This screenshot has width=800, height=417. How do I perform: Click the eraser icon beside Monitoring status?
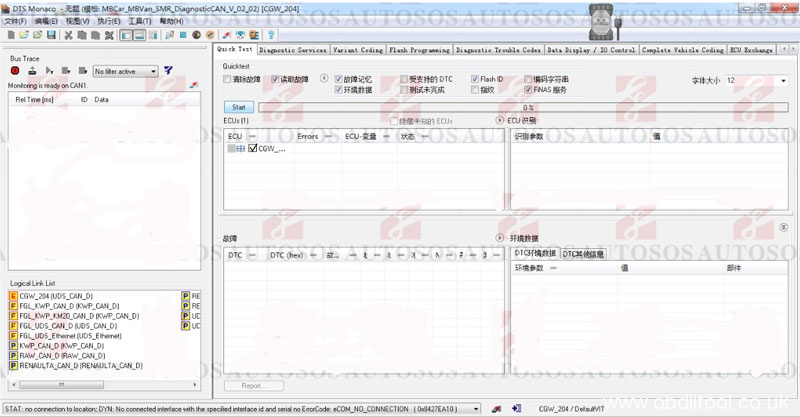point(193,85)
